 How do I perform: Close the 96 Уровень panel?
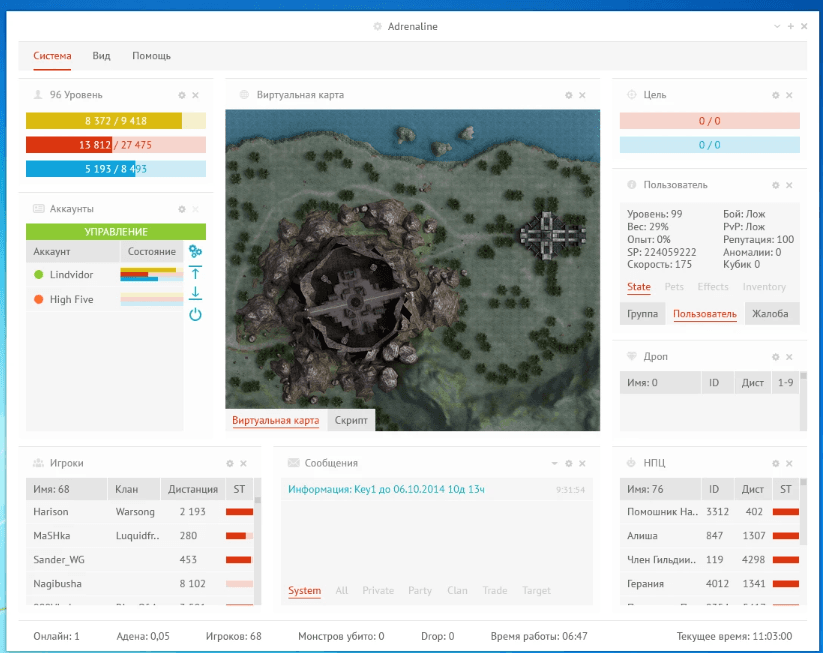(x=195, y=95)
